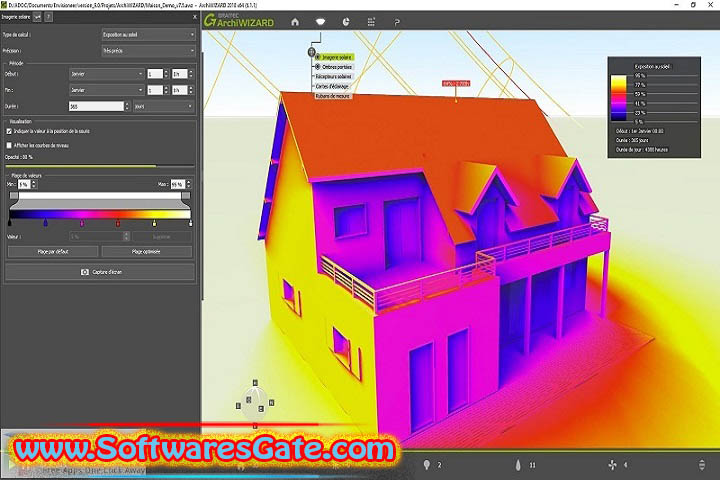Viewport: 720px width, 480px height.
Task: Click the Opacité slider bar
Action: pos(100,166)
